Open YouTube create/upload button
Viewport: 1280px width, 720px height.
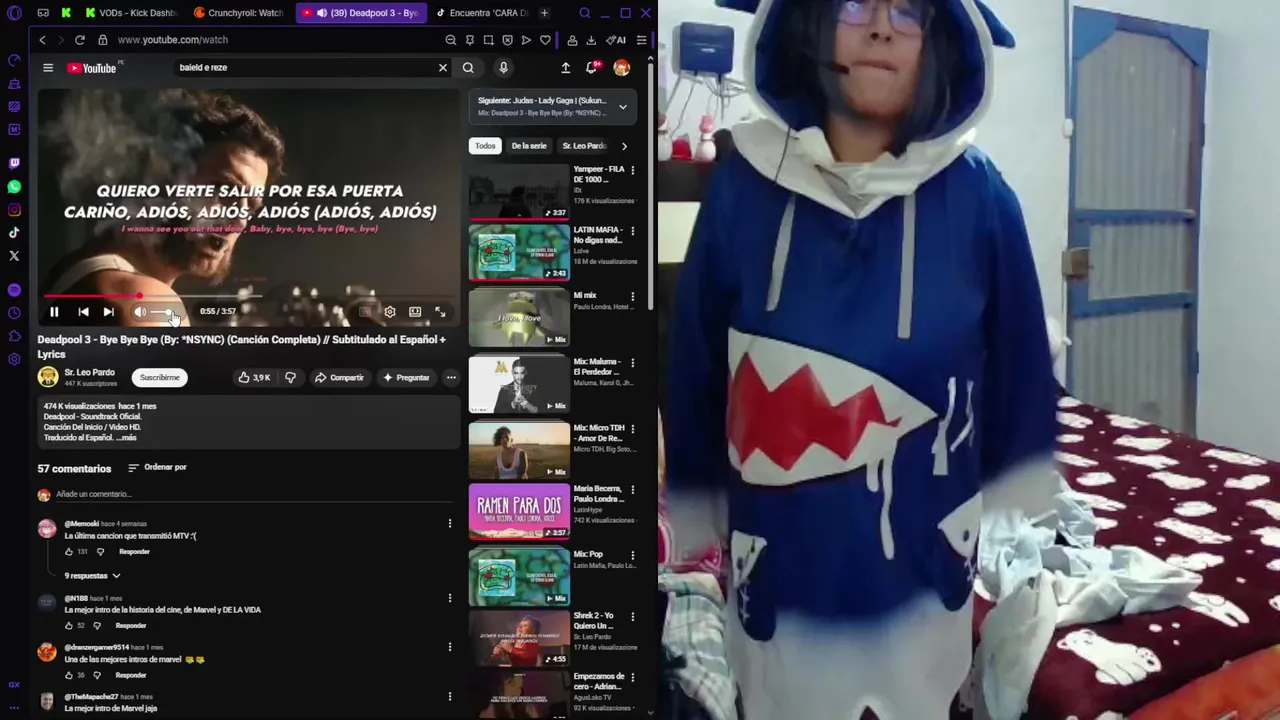565,68
